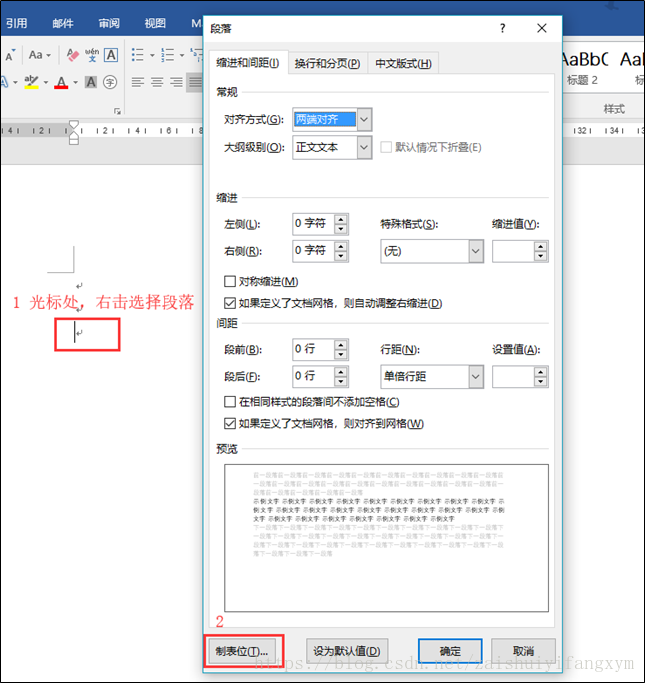
Task: Click the phonetic guide (wén) icon
Action: click(92, 55)
